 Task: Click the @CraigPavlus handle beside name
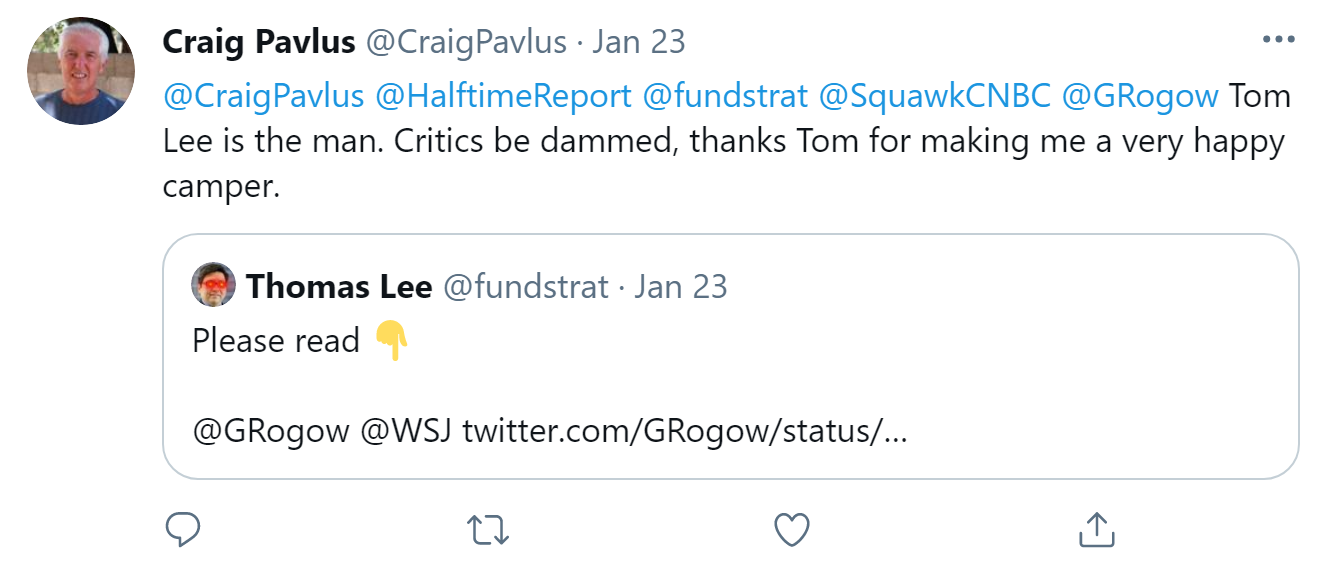tap(466, 42)
